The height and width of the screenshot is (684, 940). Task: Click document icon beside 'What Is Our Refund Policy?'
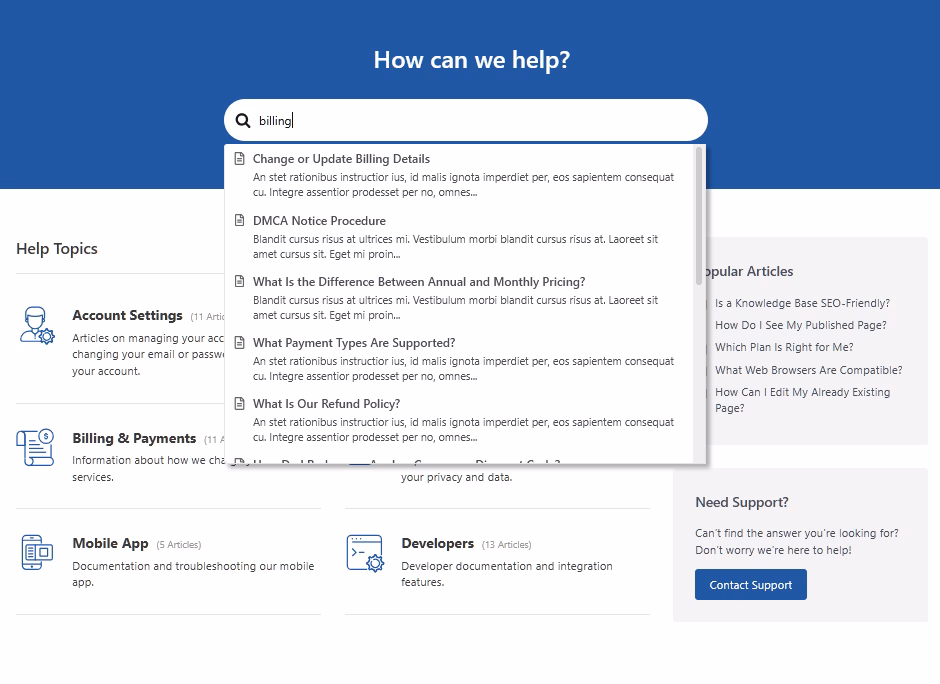239,403
